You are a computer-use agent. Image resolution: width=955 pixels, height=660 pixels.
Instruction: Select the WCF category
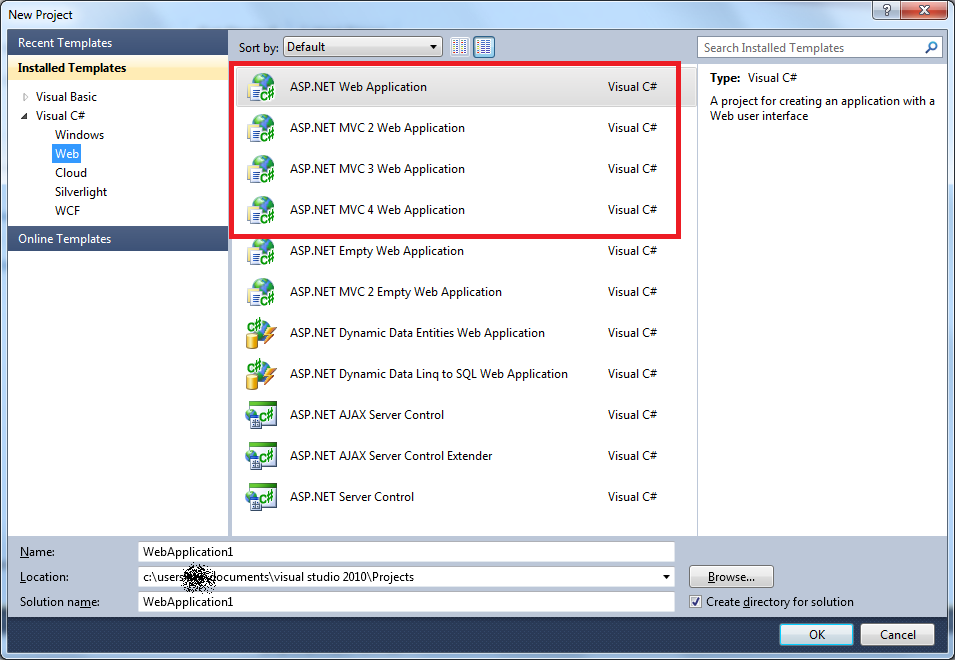pos(67,211)
